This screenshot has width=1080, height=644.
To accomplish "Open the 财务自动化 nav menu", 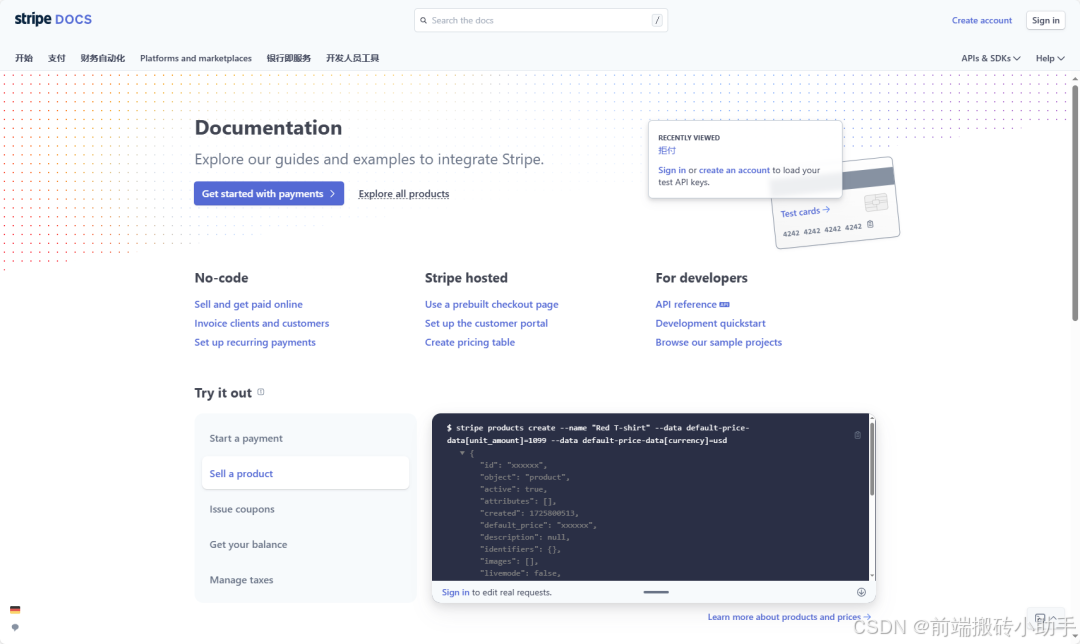I will (x=103, y=59).
